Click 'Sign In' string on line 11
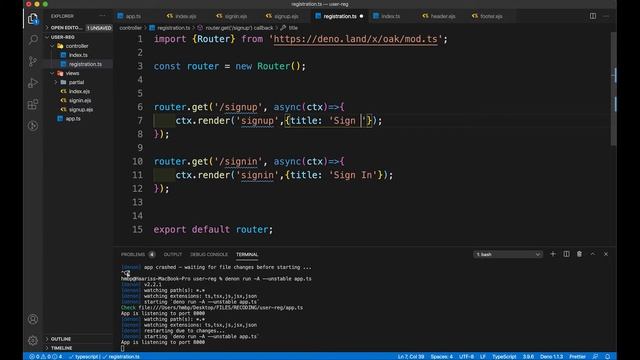The height and width of the screenshot is (360, 640). pos(353,175)
